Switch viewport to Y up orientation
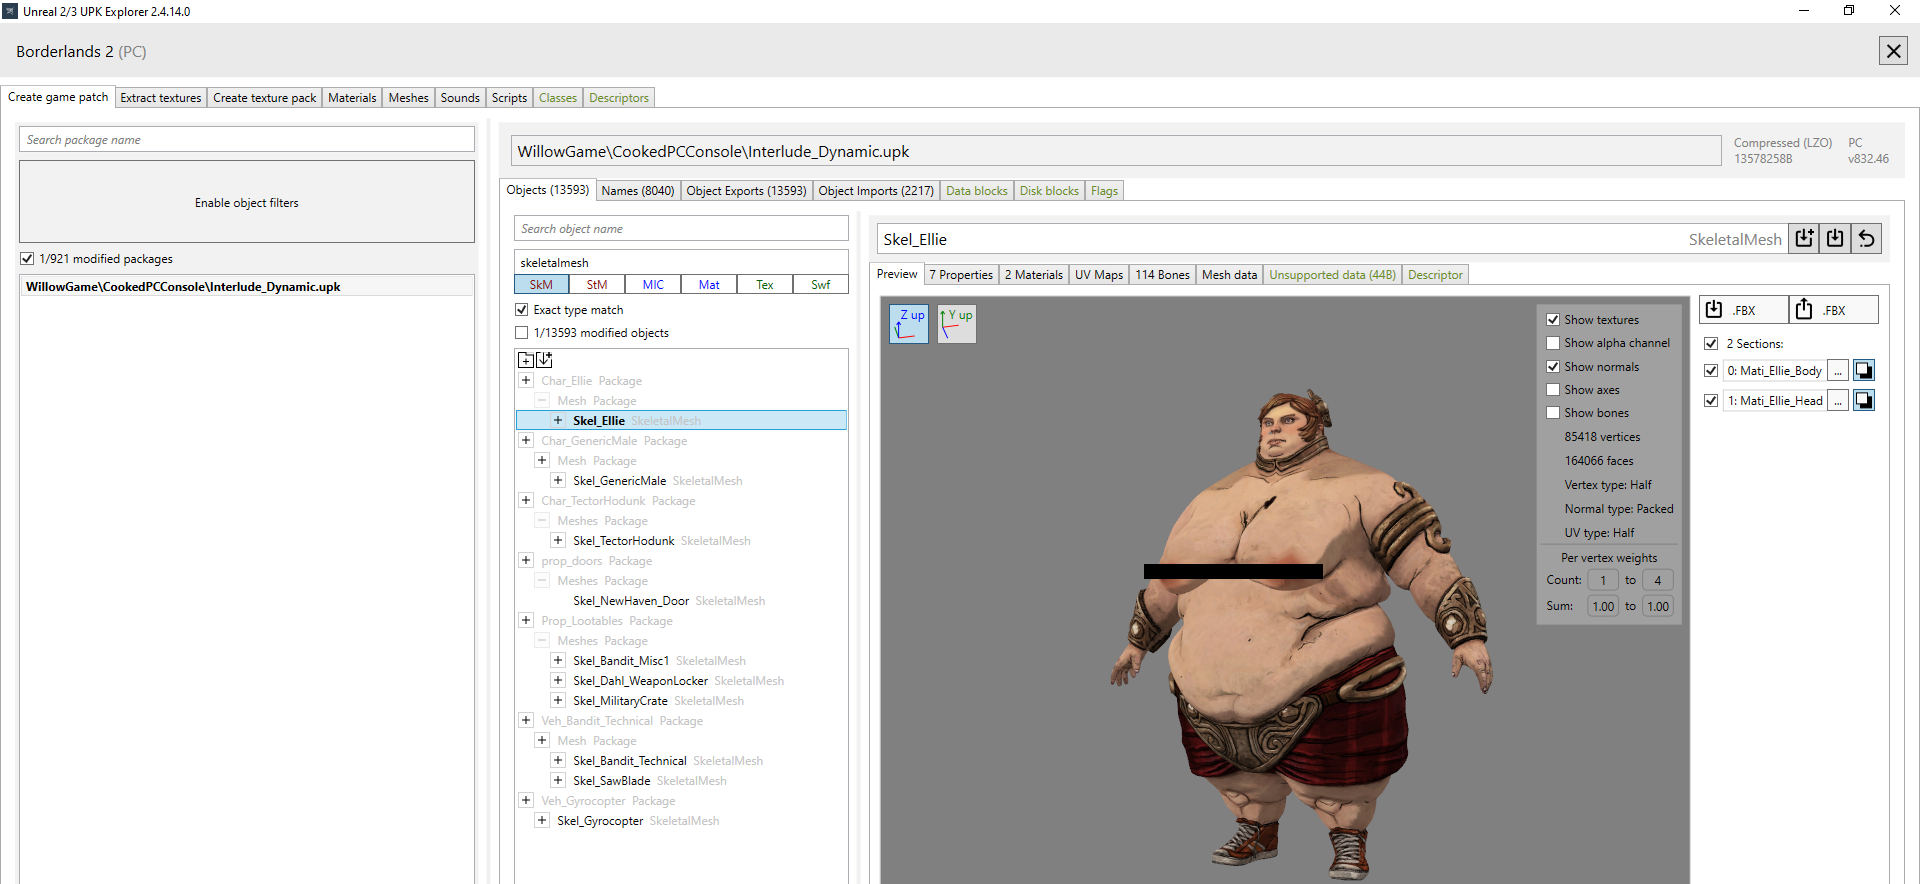 click(956, 323)
